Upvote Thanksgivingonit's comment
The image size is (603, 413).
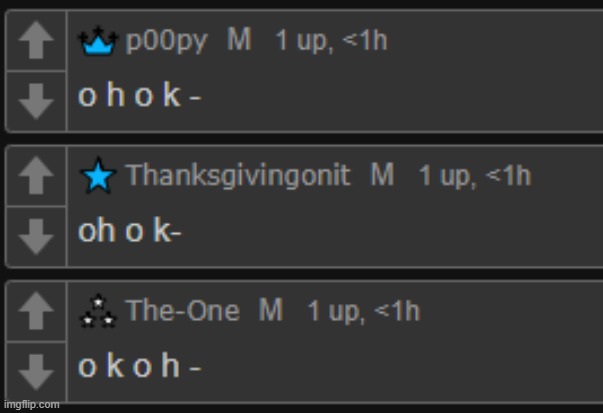click(36, 175)
